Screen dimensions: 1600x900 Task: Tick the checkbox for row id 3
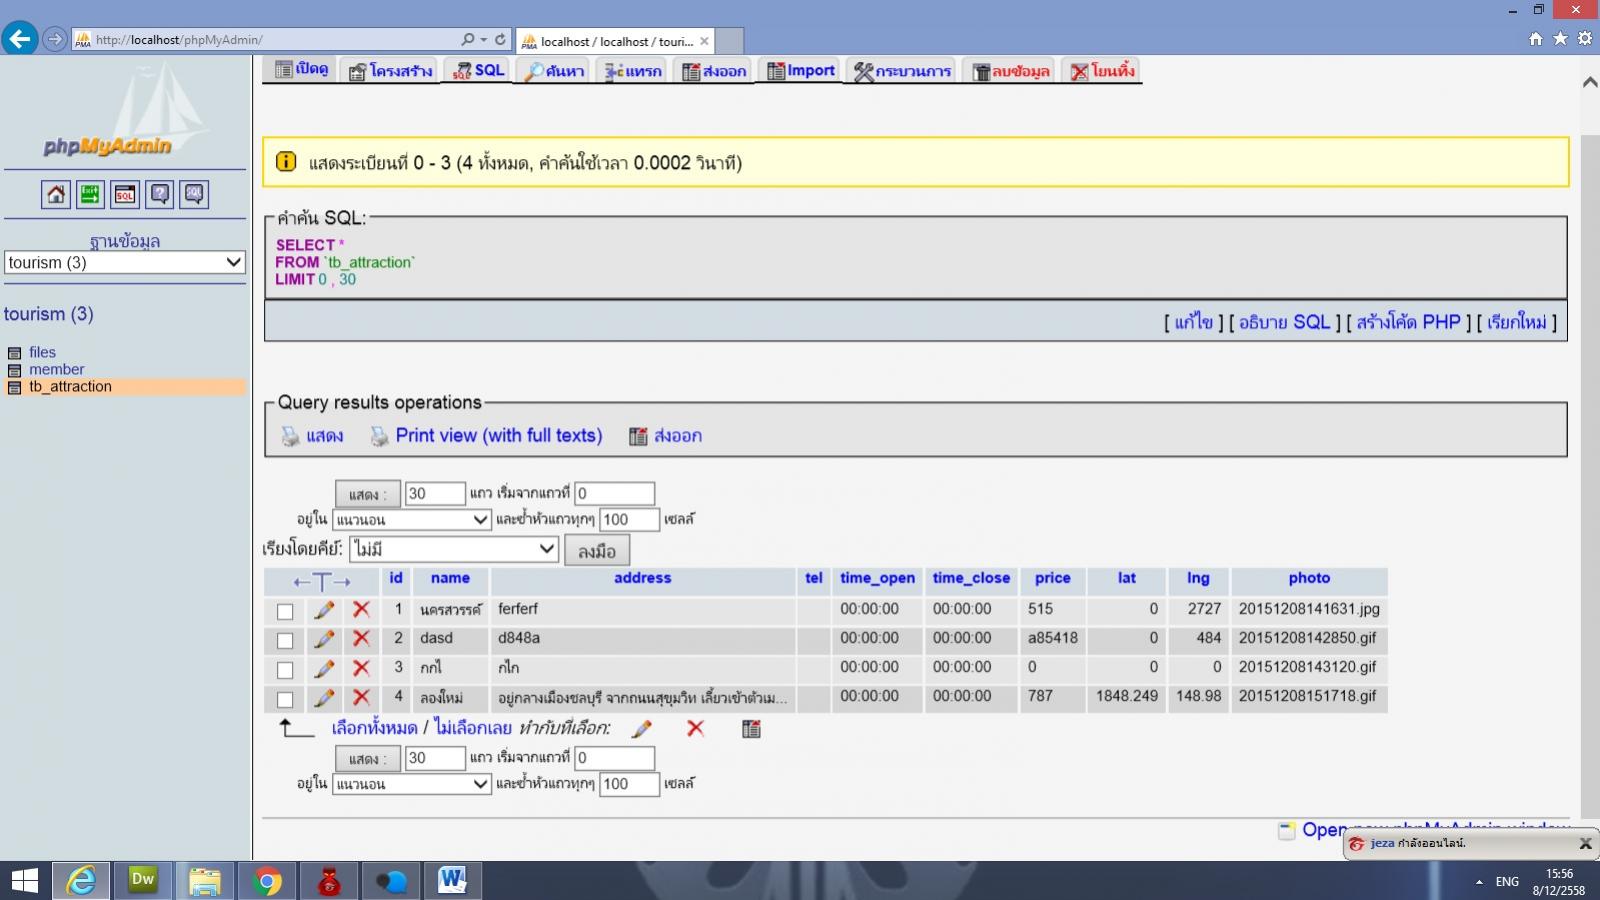[285, 670]
